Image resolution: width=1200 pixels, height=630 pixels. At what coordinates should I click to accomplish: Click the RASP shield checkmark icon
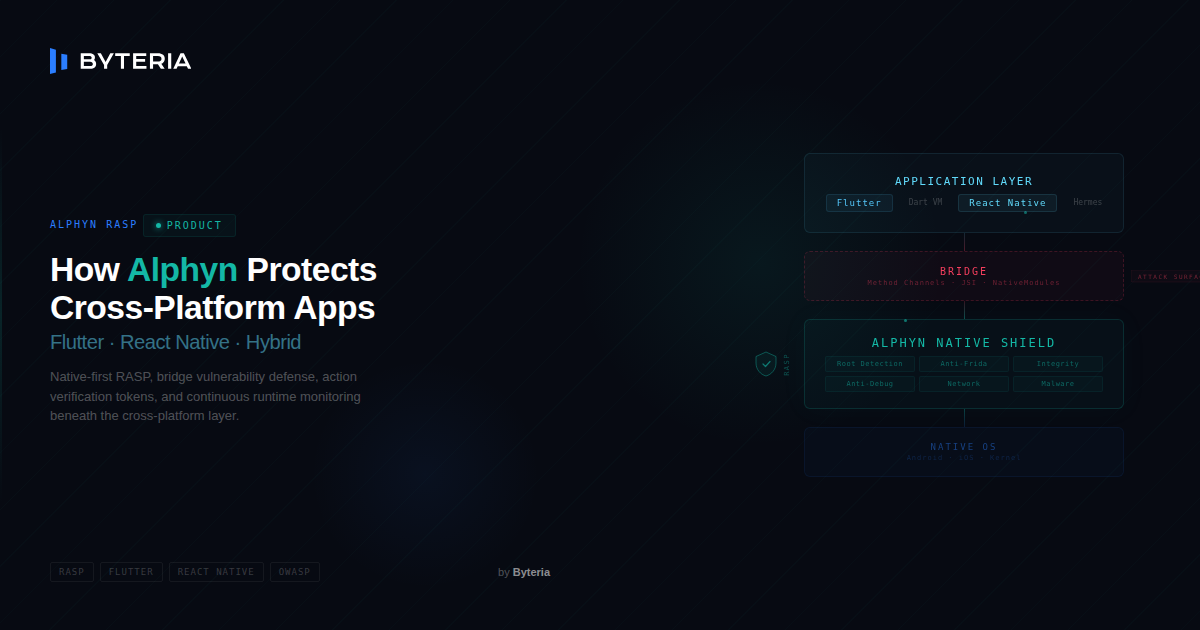766,364
